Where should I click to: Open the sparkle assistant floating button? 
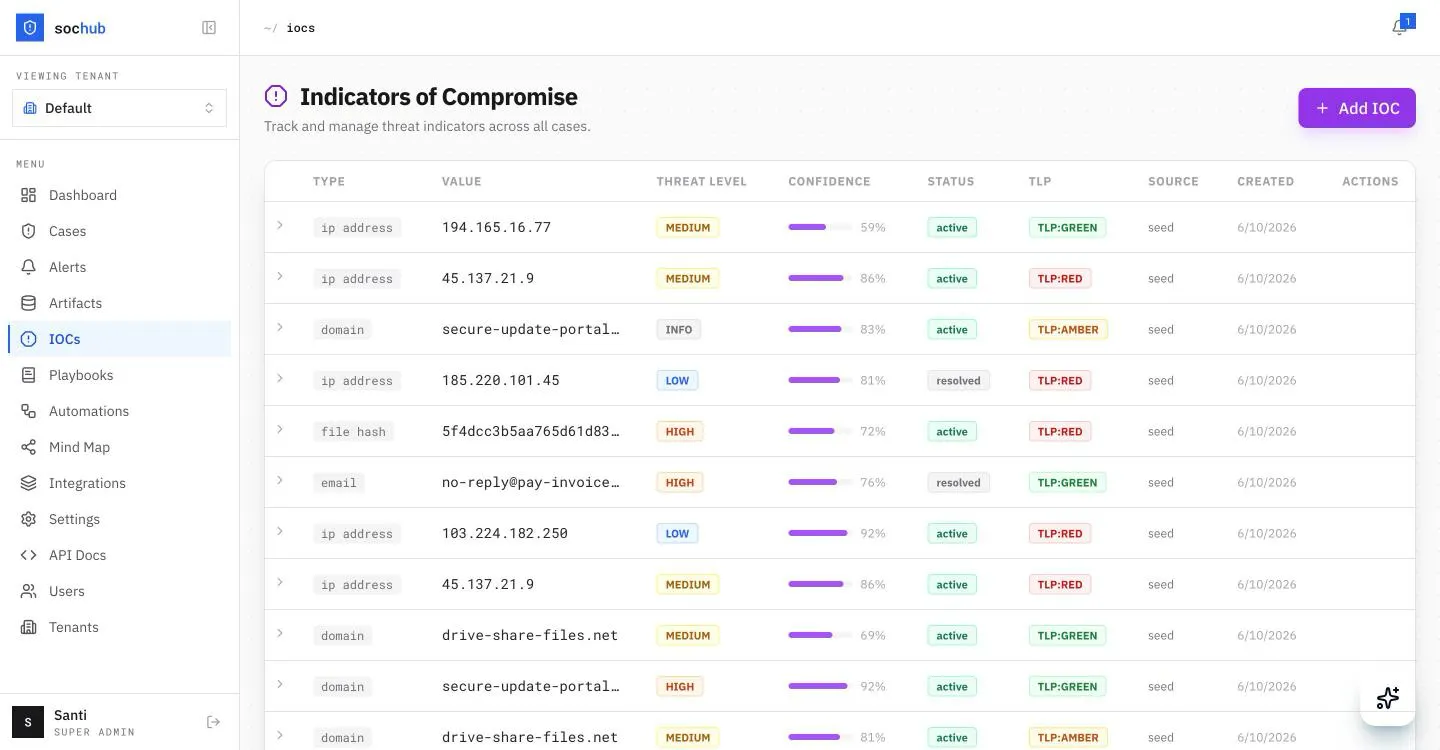click(x=1387, y=698)
